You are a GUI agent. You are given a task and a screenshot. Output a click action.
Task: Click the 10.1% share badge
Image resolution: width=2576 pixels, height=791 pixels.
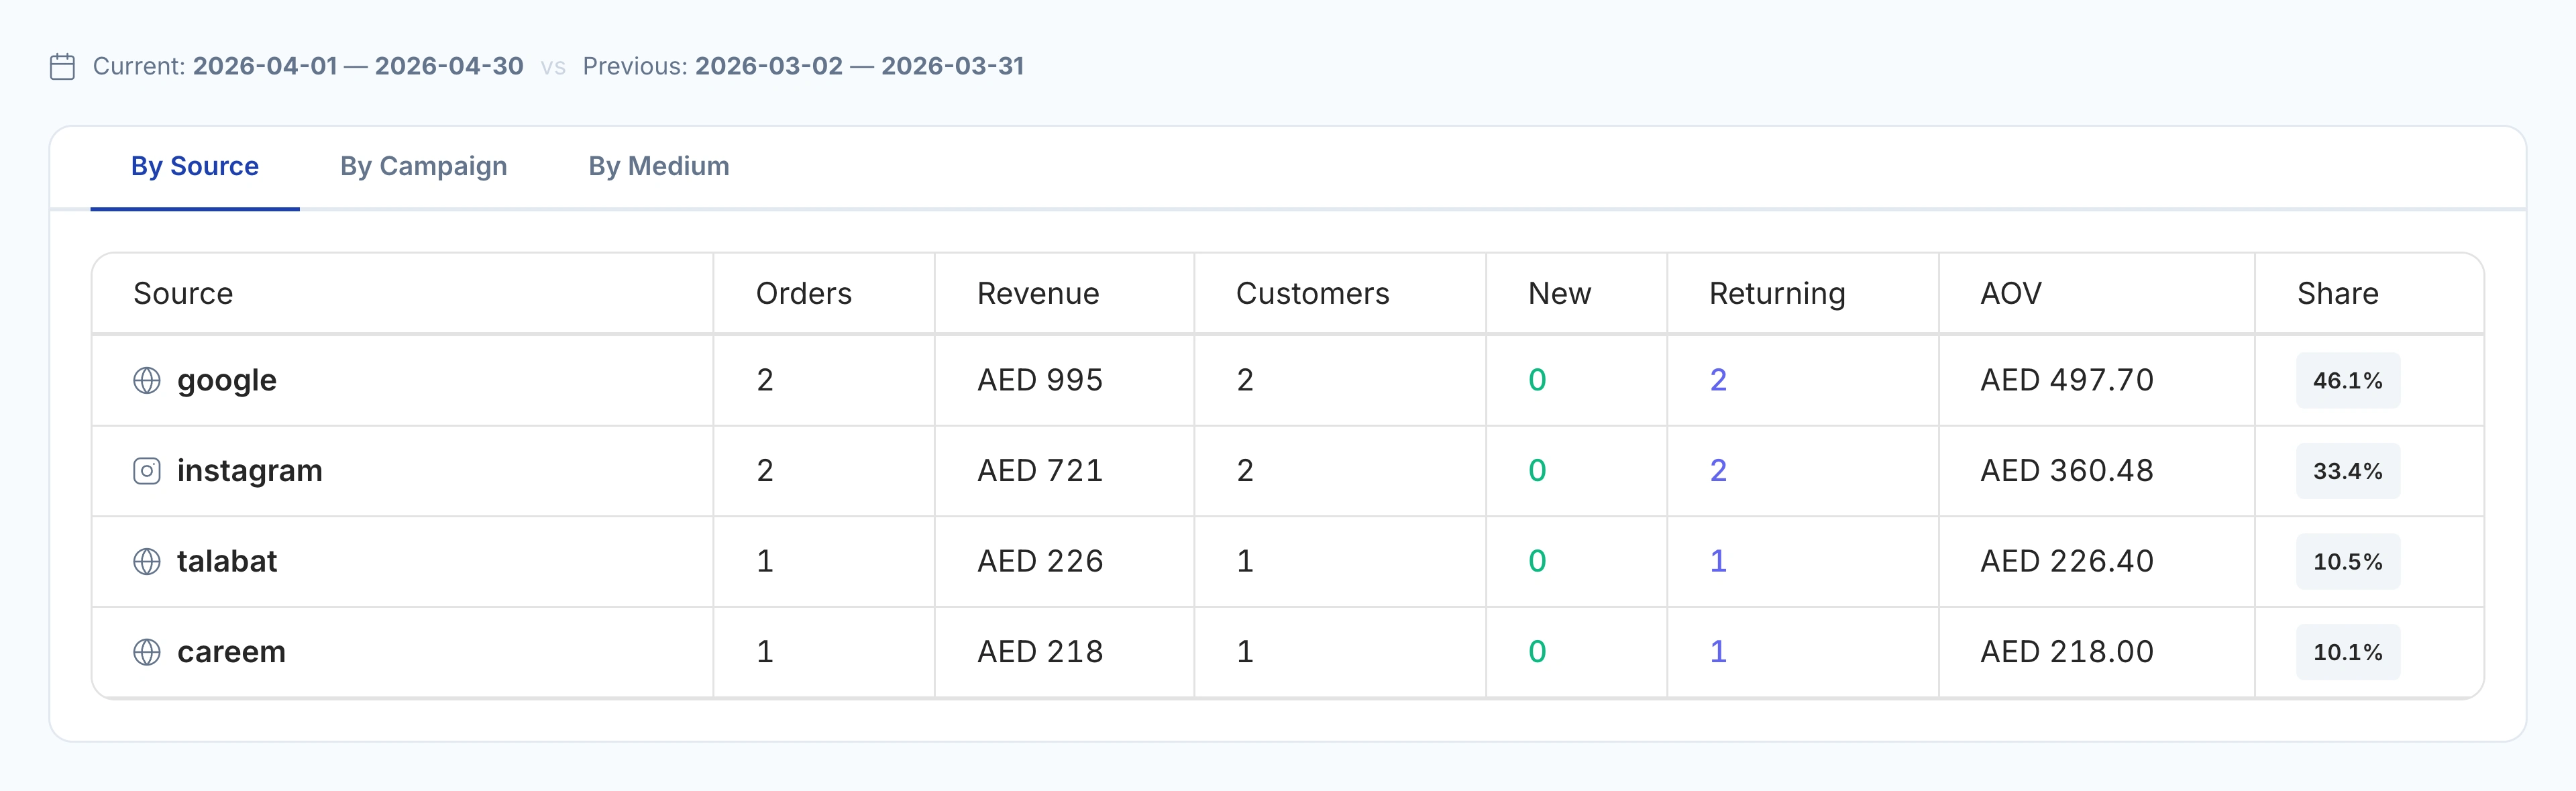2348,652
